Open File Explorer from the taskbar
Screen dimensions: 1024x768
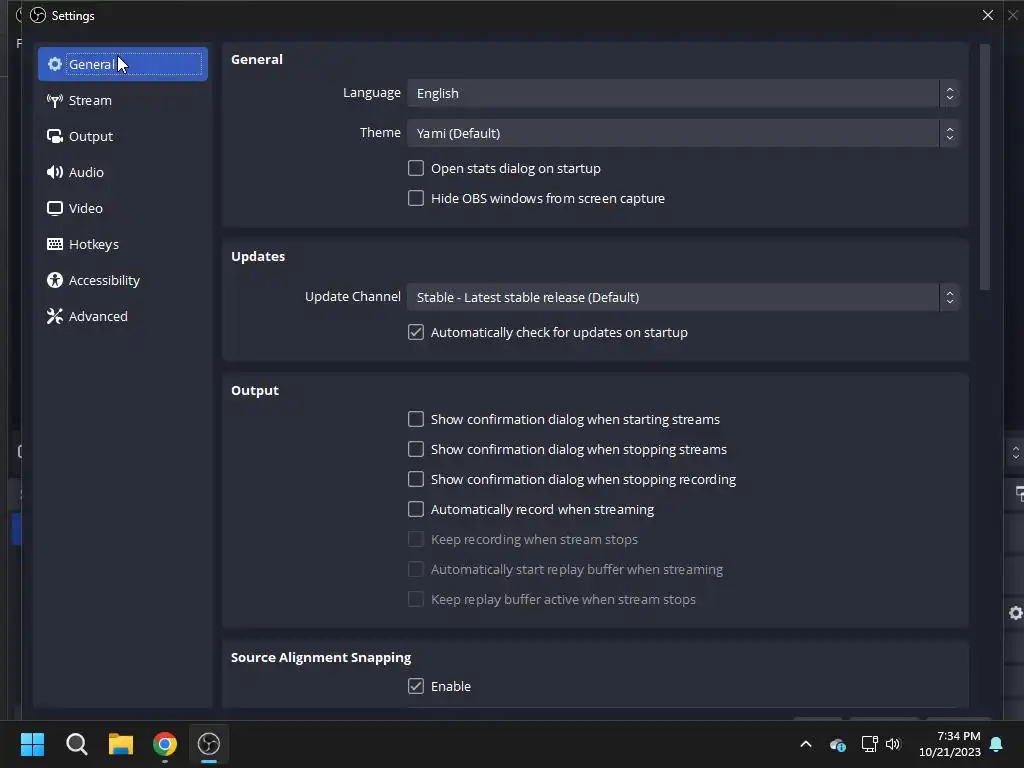click(x=121, y=744)
